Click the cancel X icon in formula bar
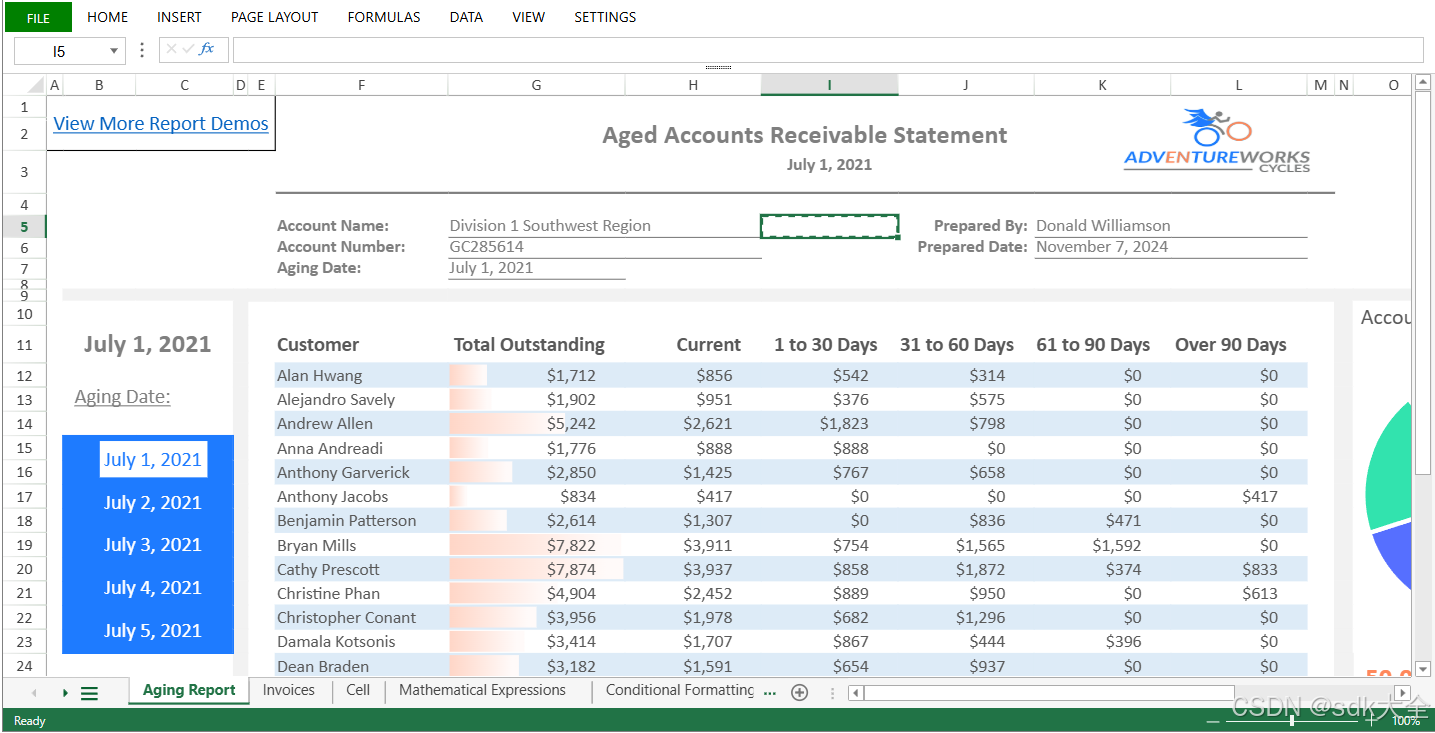Image resolution: width=1435 pixels, height=733 pixels. coord(171,49)
